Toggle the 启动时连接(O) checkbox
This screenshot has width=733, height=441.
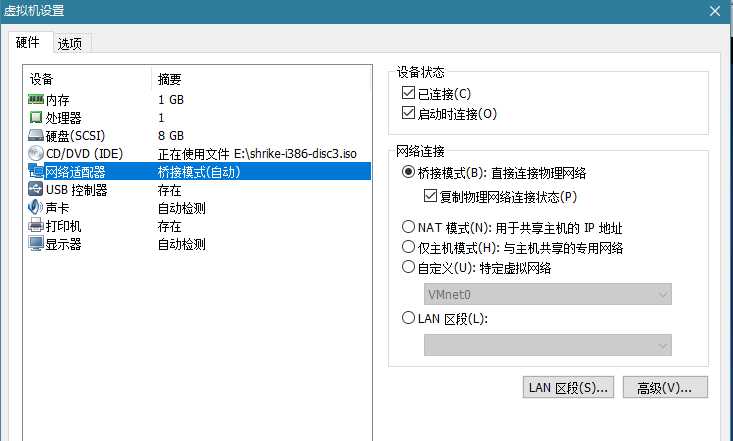pos(408,113)
